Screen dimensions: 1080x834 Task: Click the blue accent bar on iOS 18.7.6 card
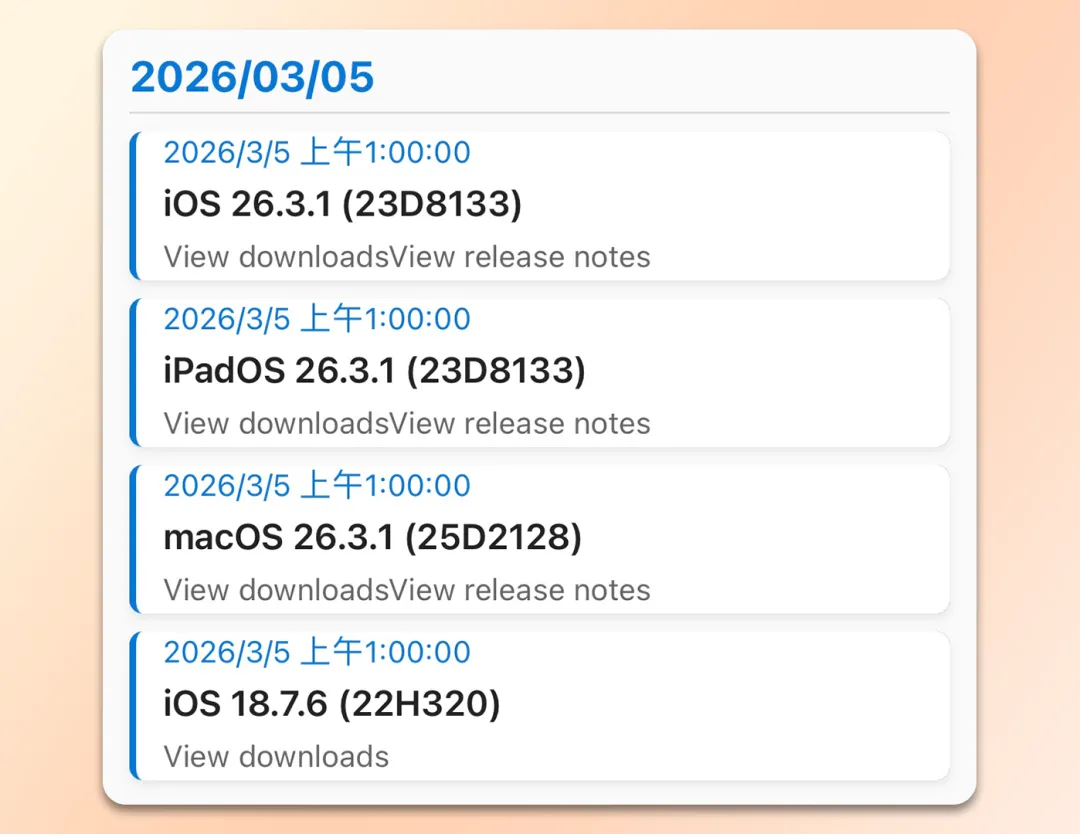click(133, 705)
